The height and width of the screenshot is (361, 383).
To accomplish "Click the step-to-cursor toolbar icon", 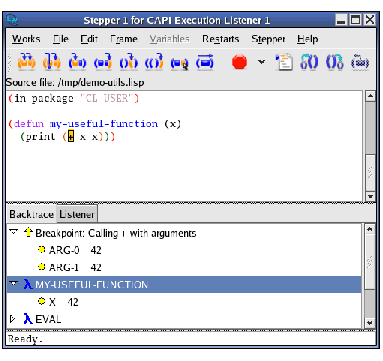I will point(179,62).
